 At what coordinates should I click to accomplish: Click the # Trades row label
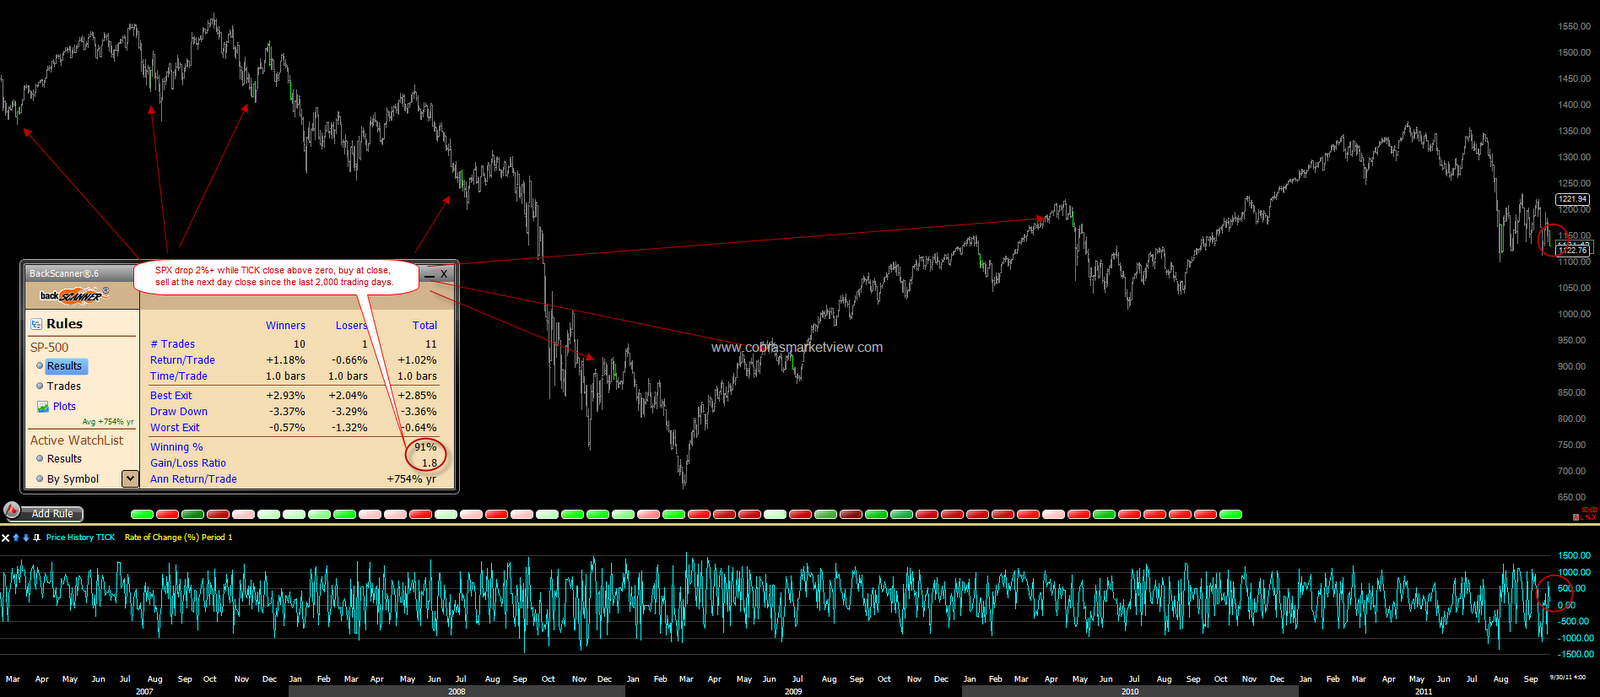(172, 344)
